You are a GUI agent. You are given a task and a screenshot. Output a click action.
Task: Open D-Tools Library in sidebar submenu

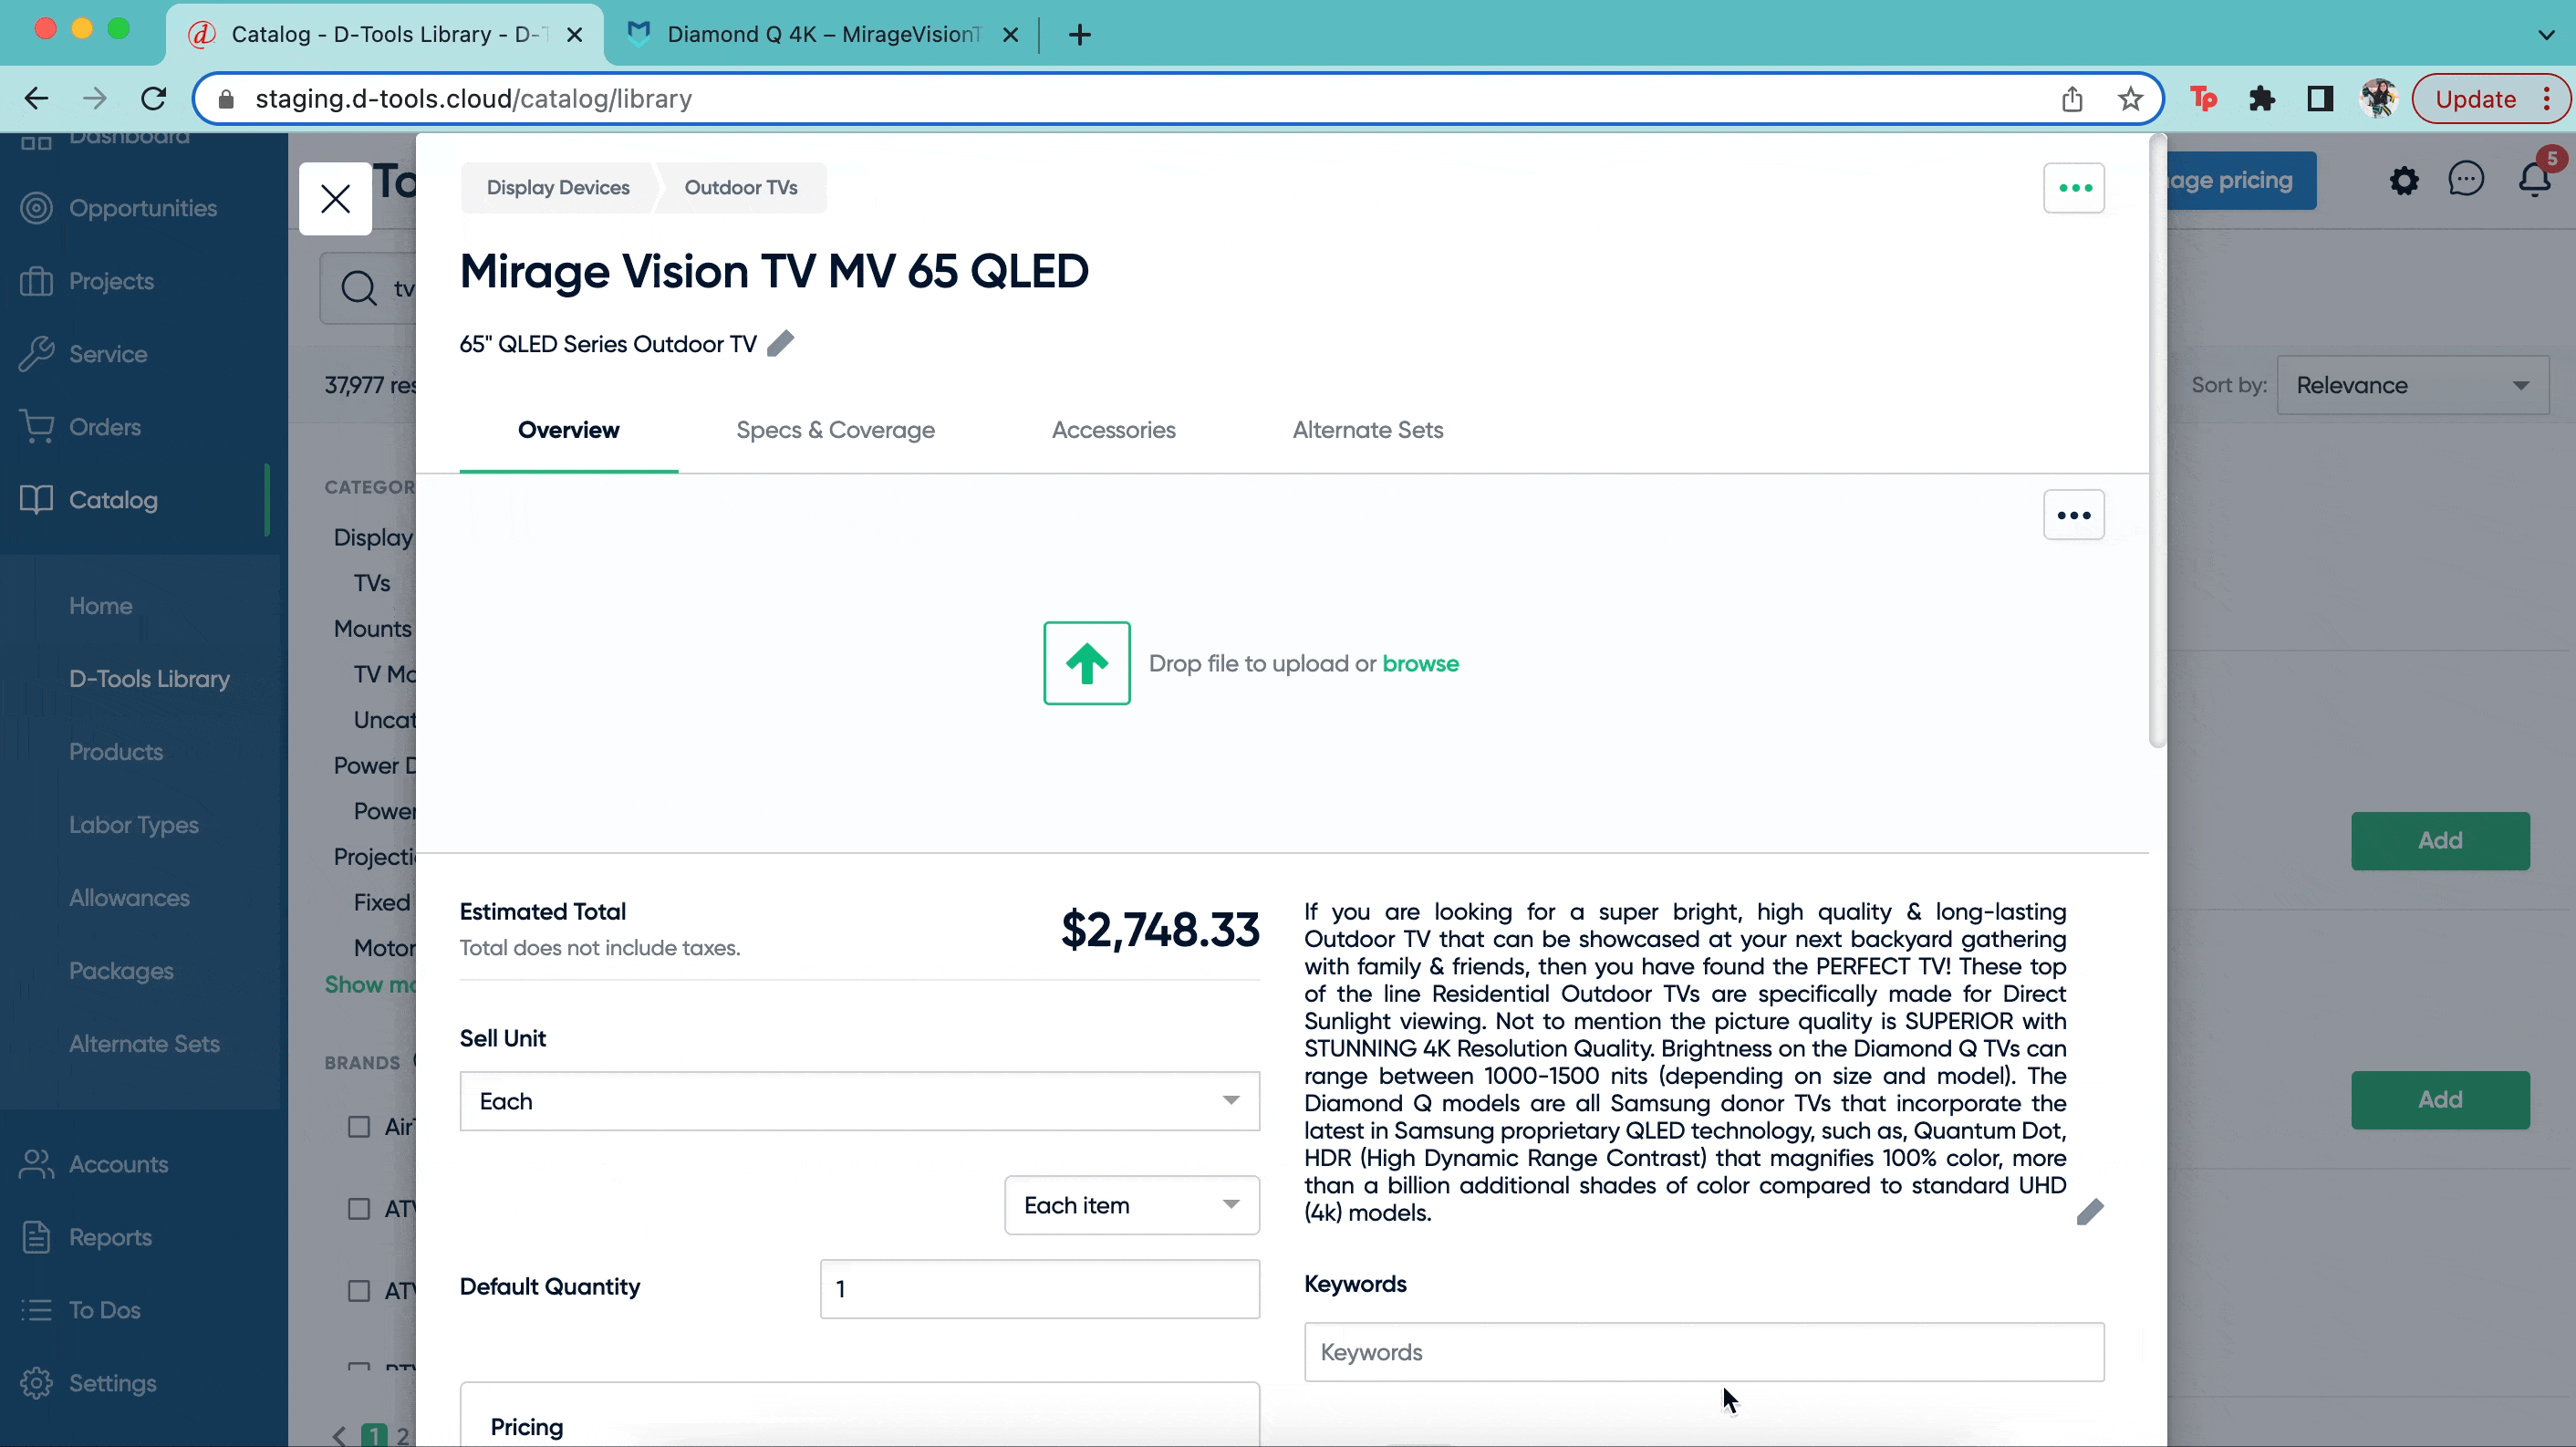pos(149,679)
